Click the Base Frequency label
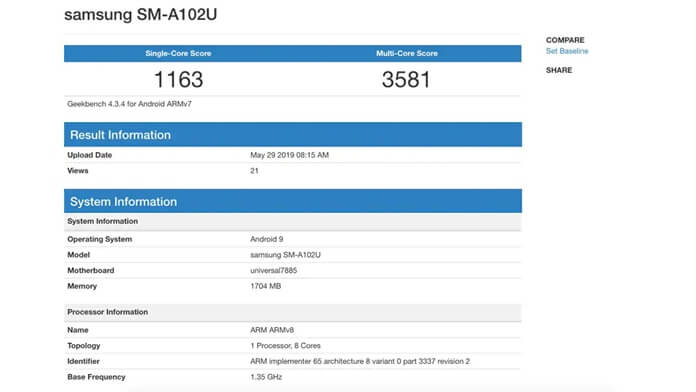 [96, 377]
